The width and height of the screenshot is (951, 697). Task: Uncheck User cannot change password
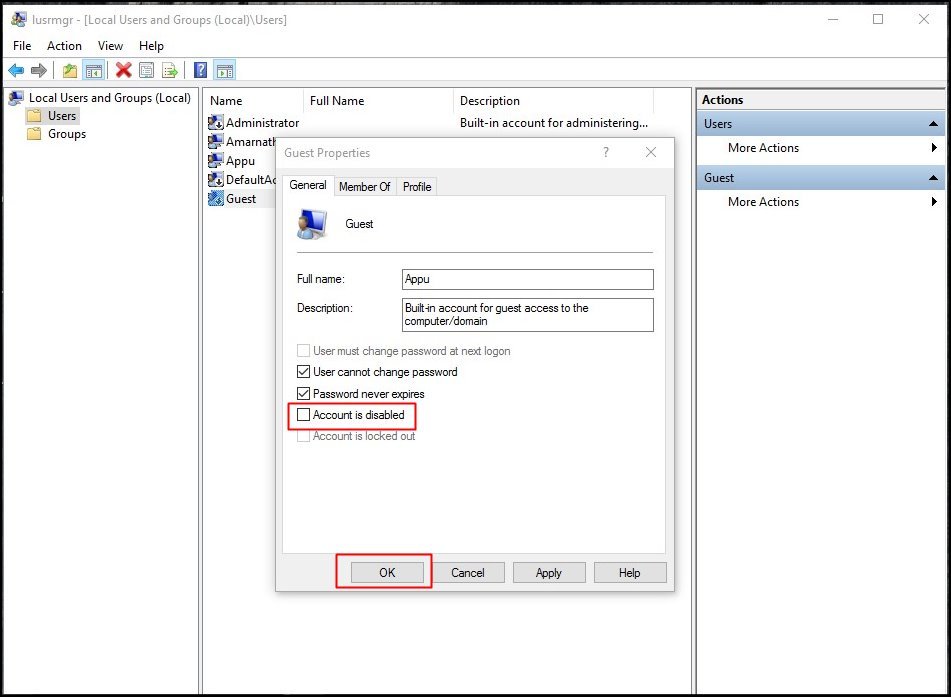303,372
